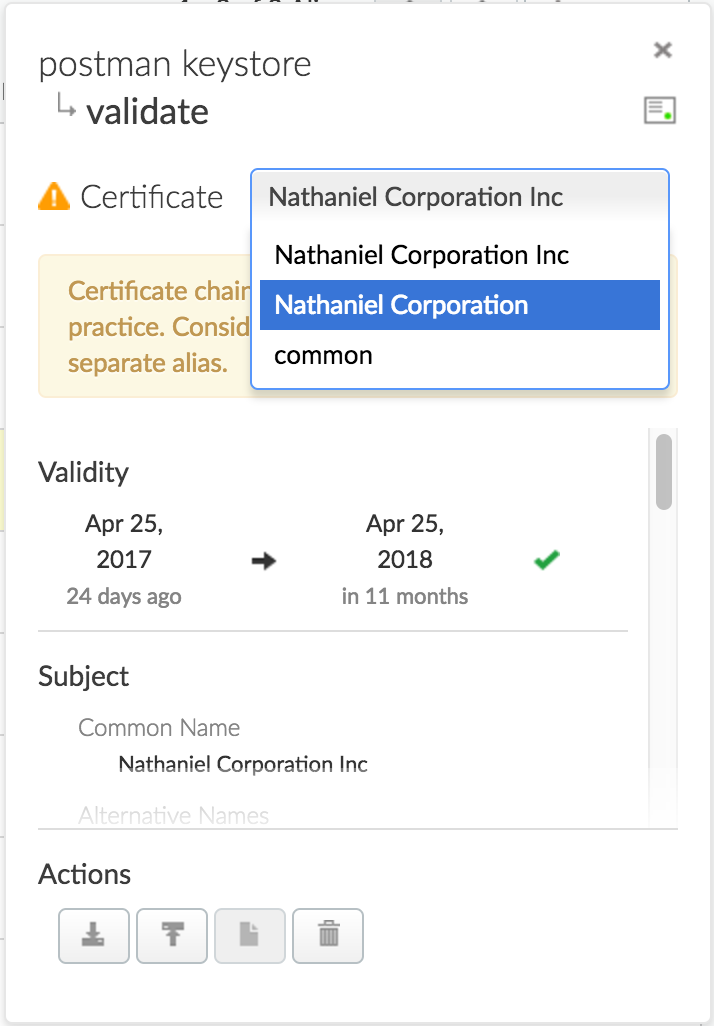The height and width of the screenshot is (1026, 714).
Task: Click the certificate icon below the close button
Action: 659,111
